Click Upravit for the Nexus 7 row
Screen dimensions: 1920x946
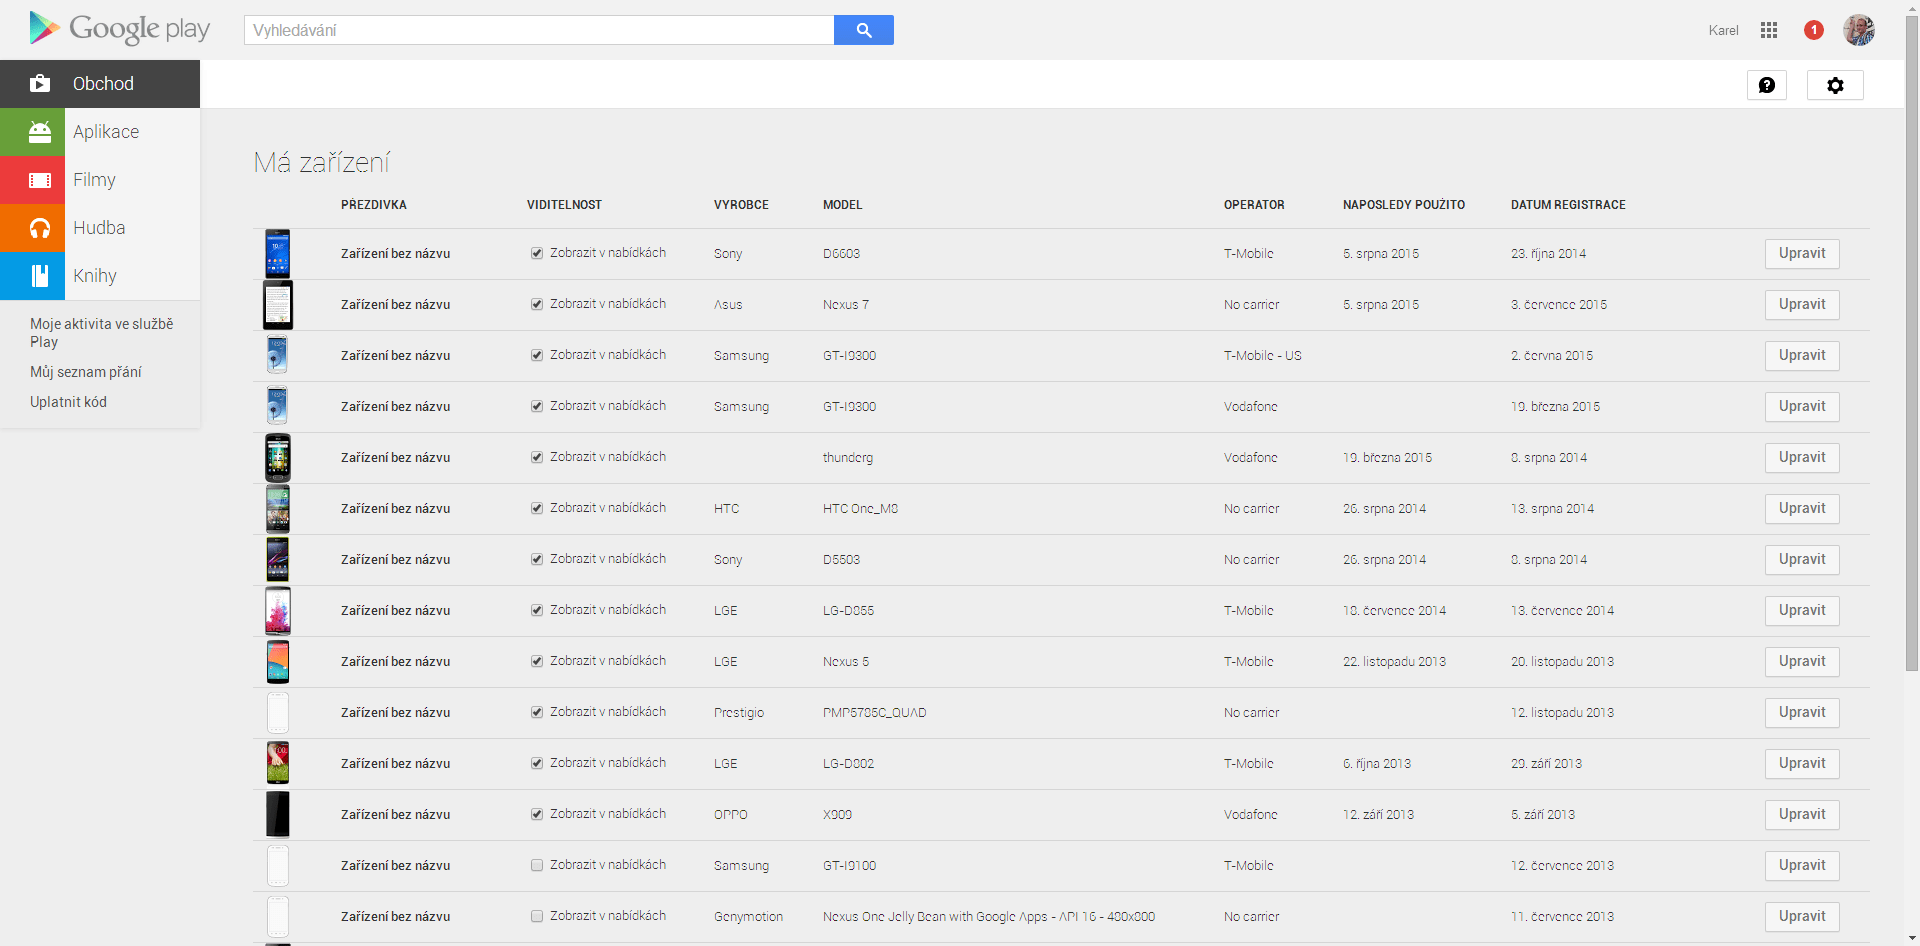[1802, 305]
